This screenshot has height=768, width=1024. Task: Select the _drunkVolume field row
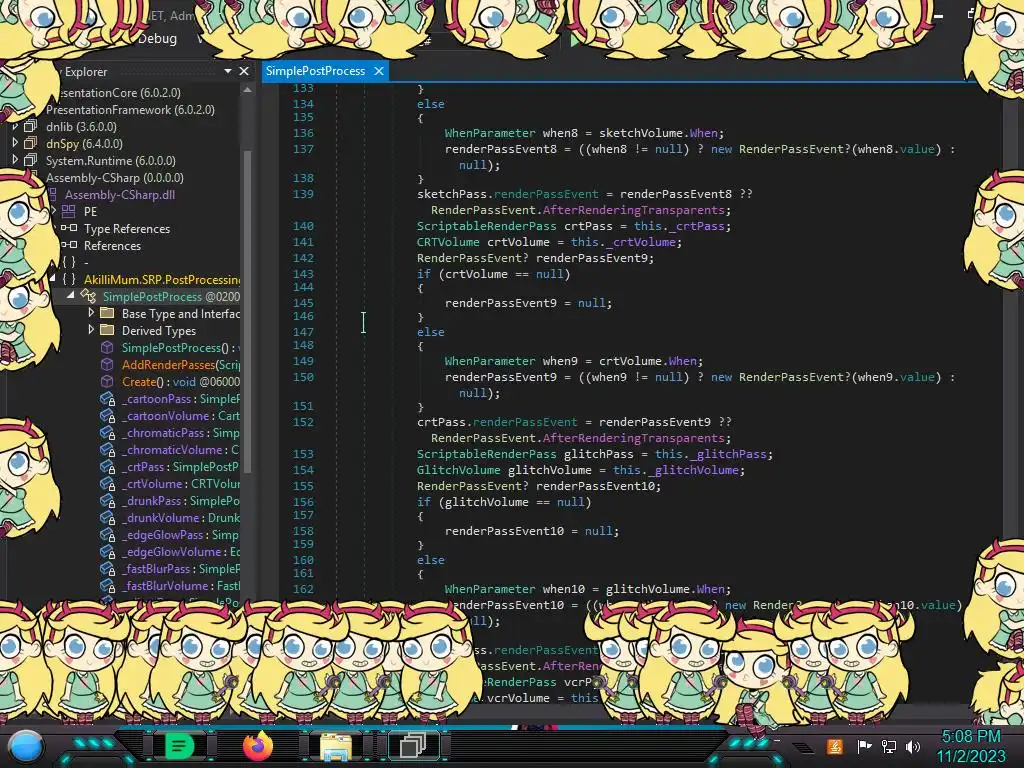(170, 517)
